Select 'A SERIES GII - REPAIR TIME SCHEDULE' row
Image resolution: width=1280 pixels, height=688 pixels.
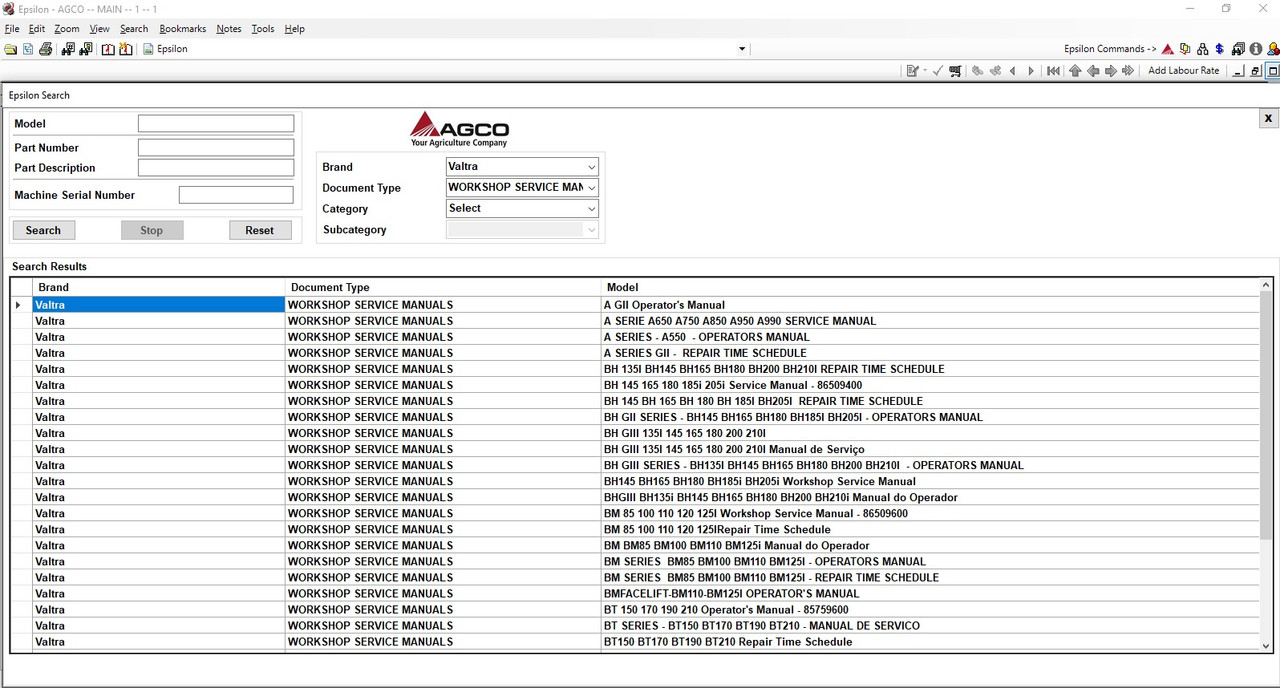click(x=636, y=353)
